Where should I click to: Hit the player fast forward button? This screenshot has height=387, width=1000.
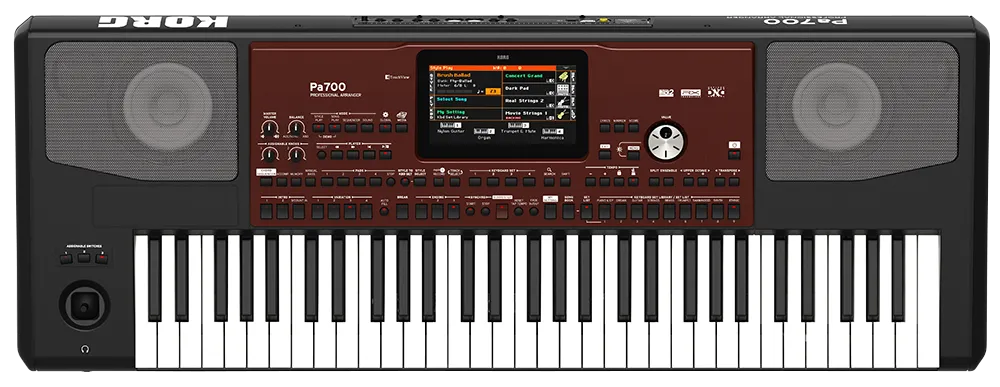point(353,155)
